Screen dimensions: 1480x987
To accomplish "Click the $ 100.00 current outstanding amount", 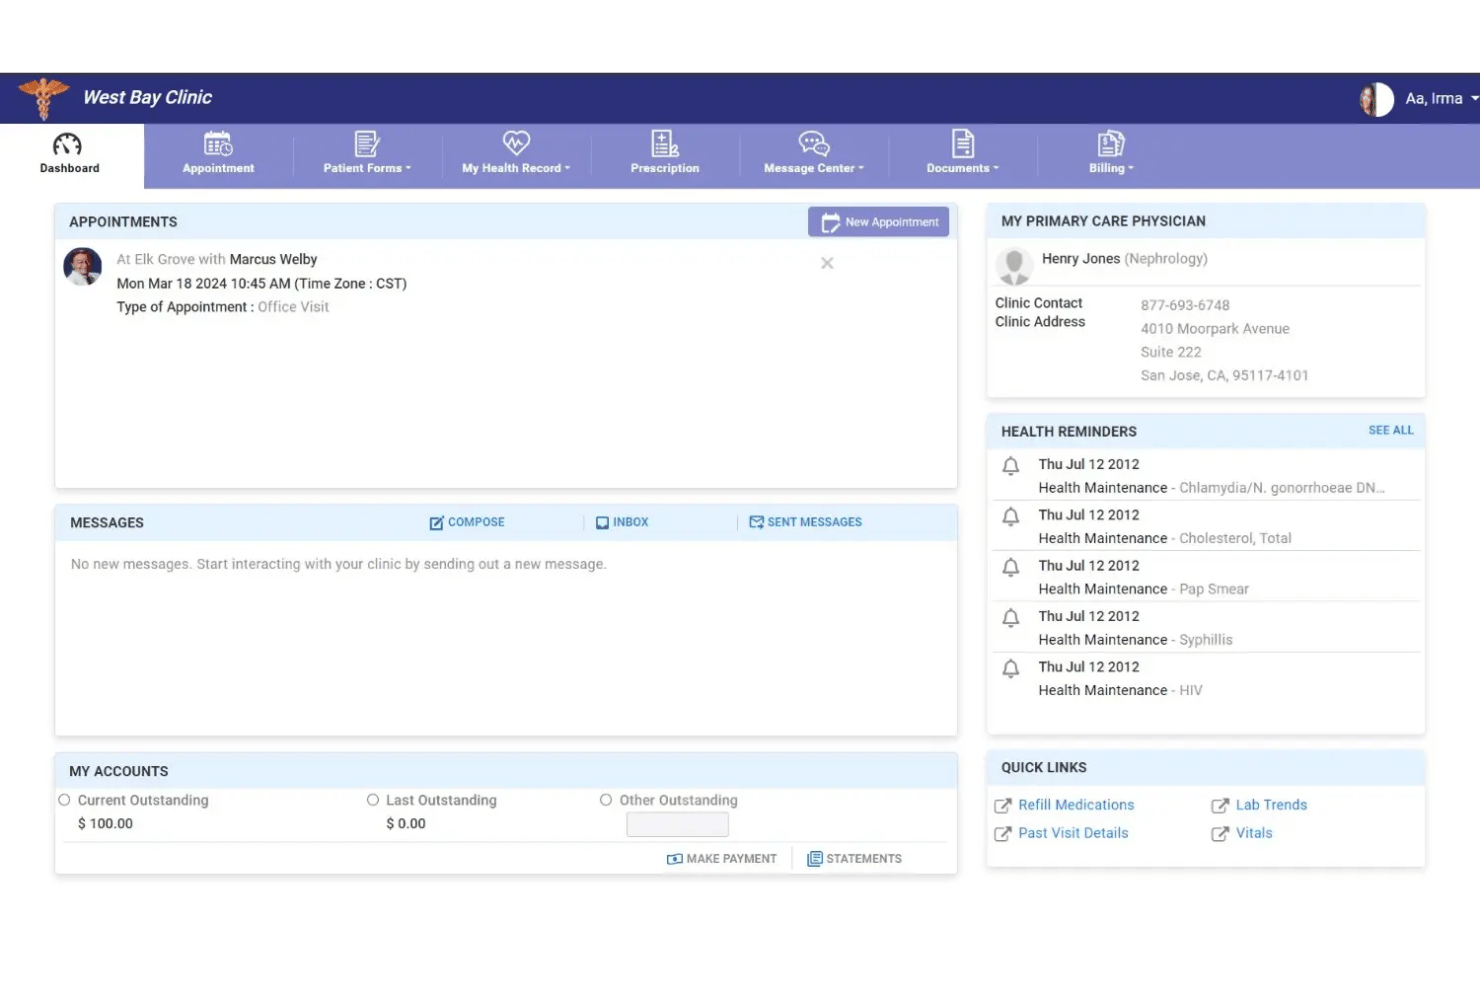I will point(105,824).
